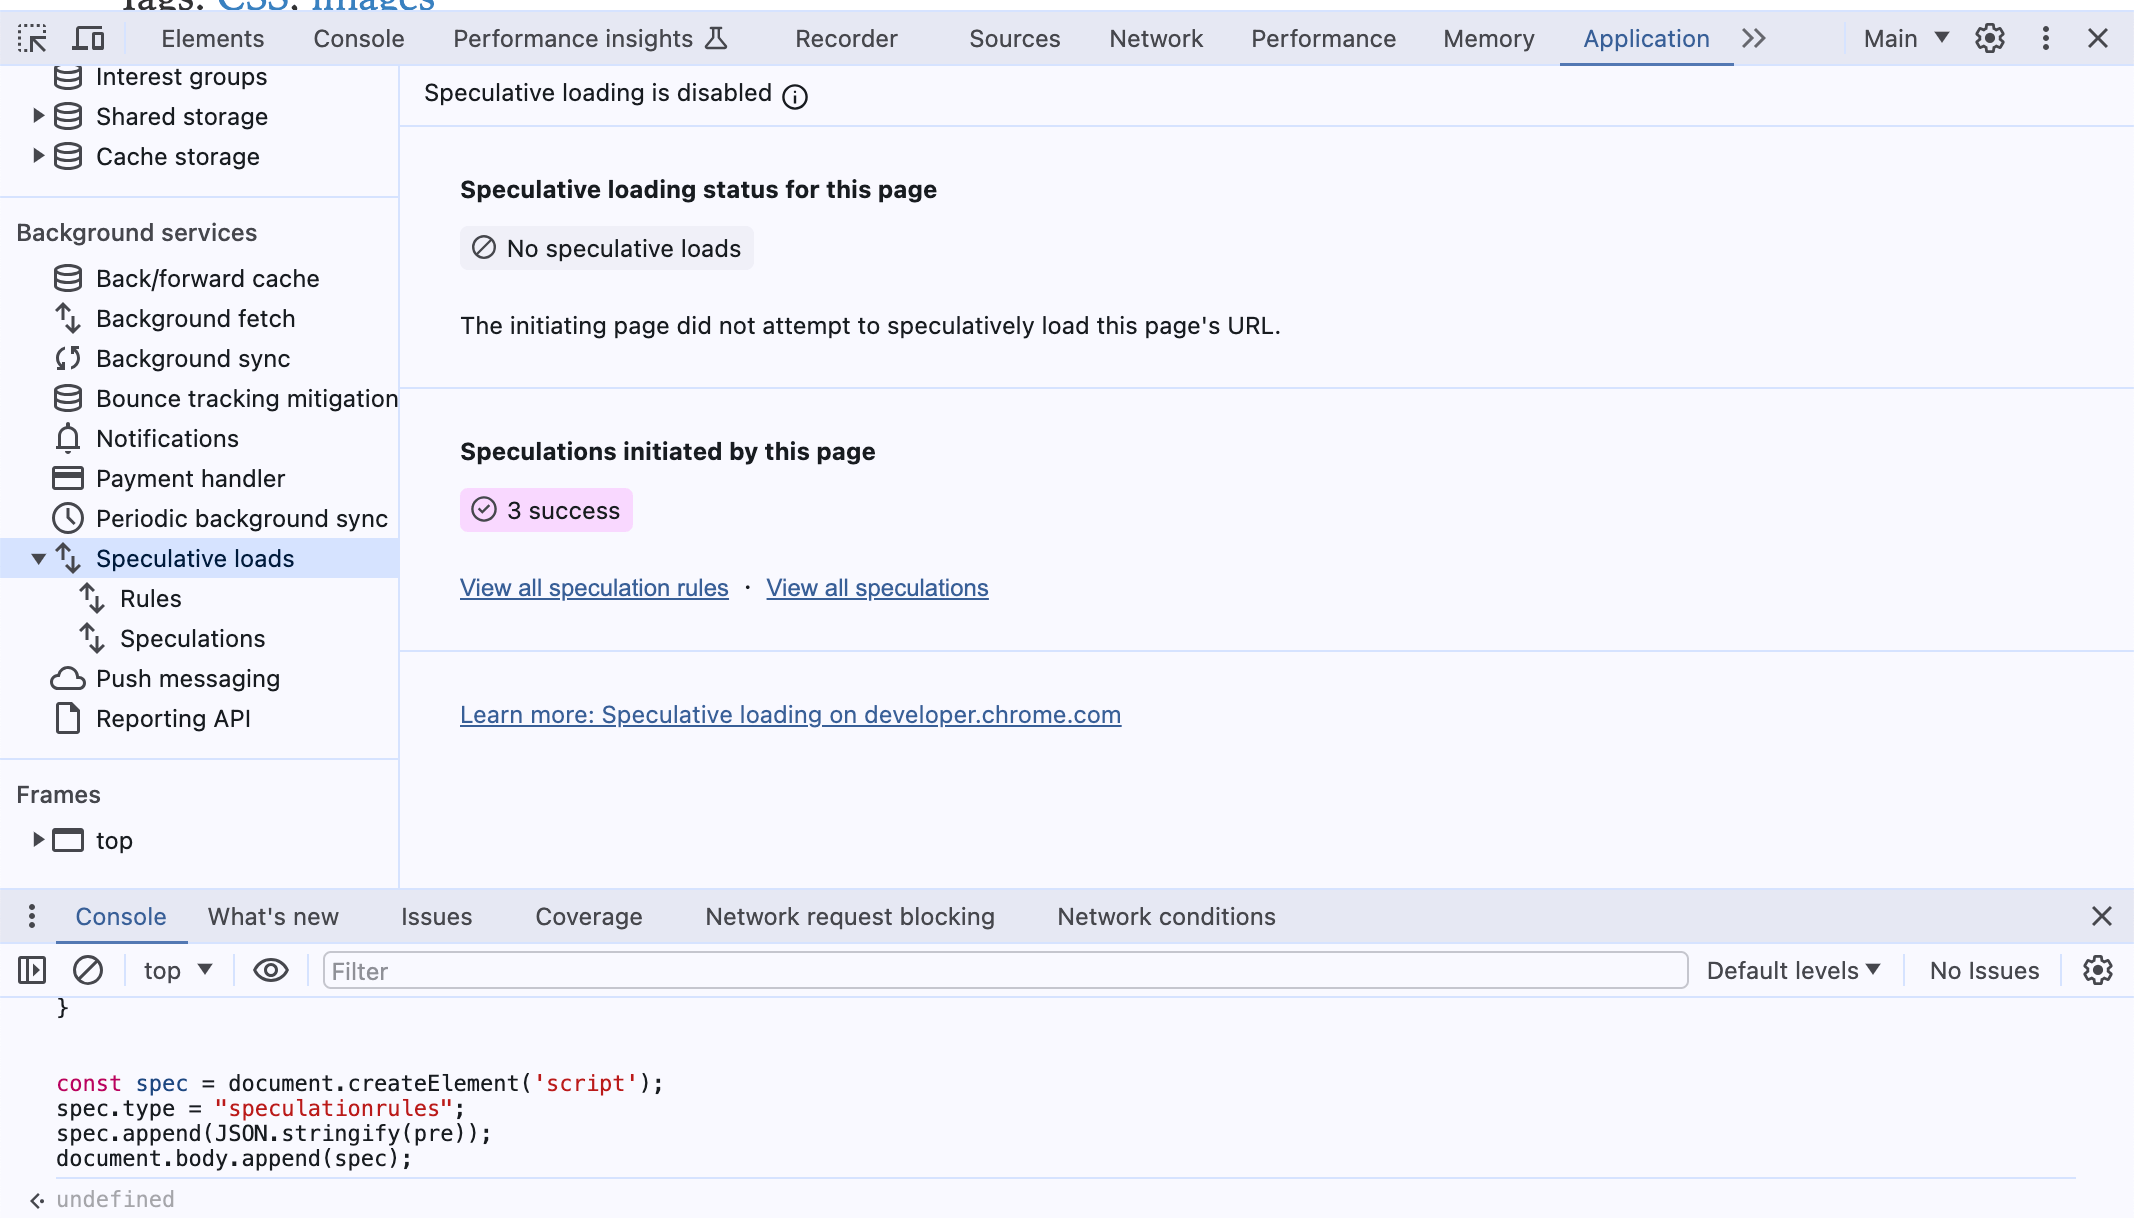2134x1218 pixels.
Task: Switch to the Issues drawer tab
Action: (436, 916)
